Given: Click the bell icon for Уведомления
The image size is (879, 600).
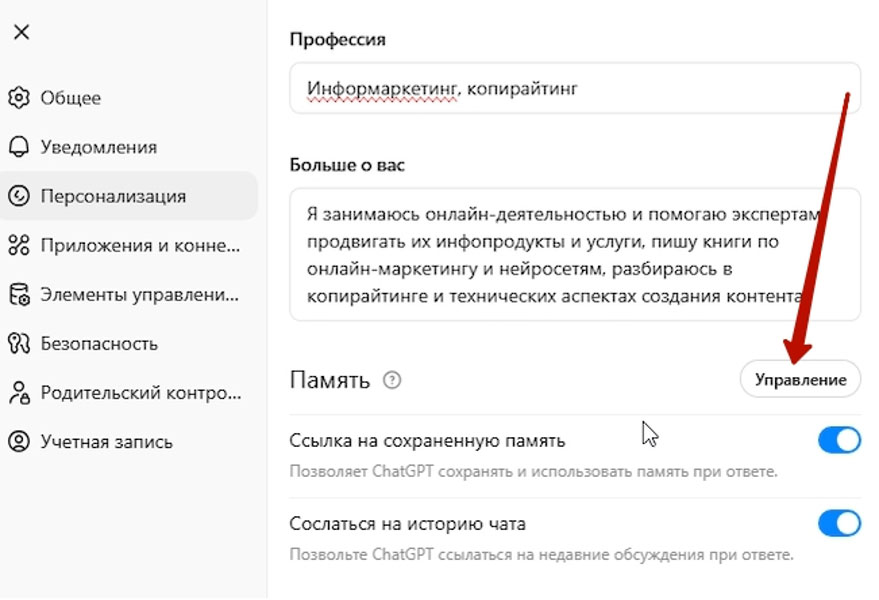Looking at the screenshot, I should point(19,147).
